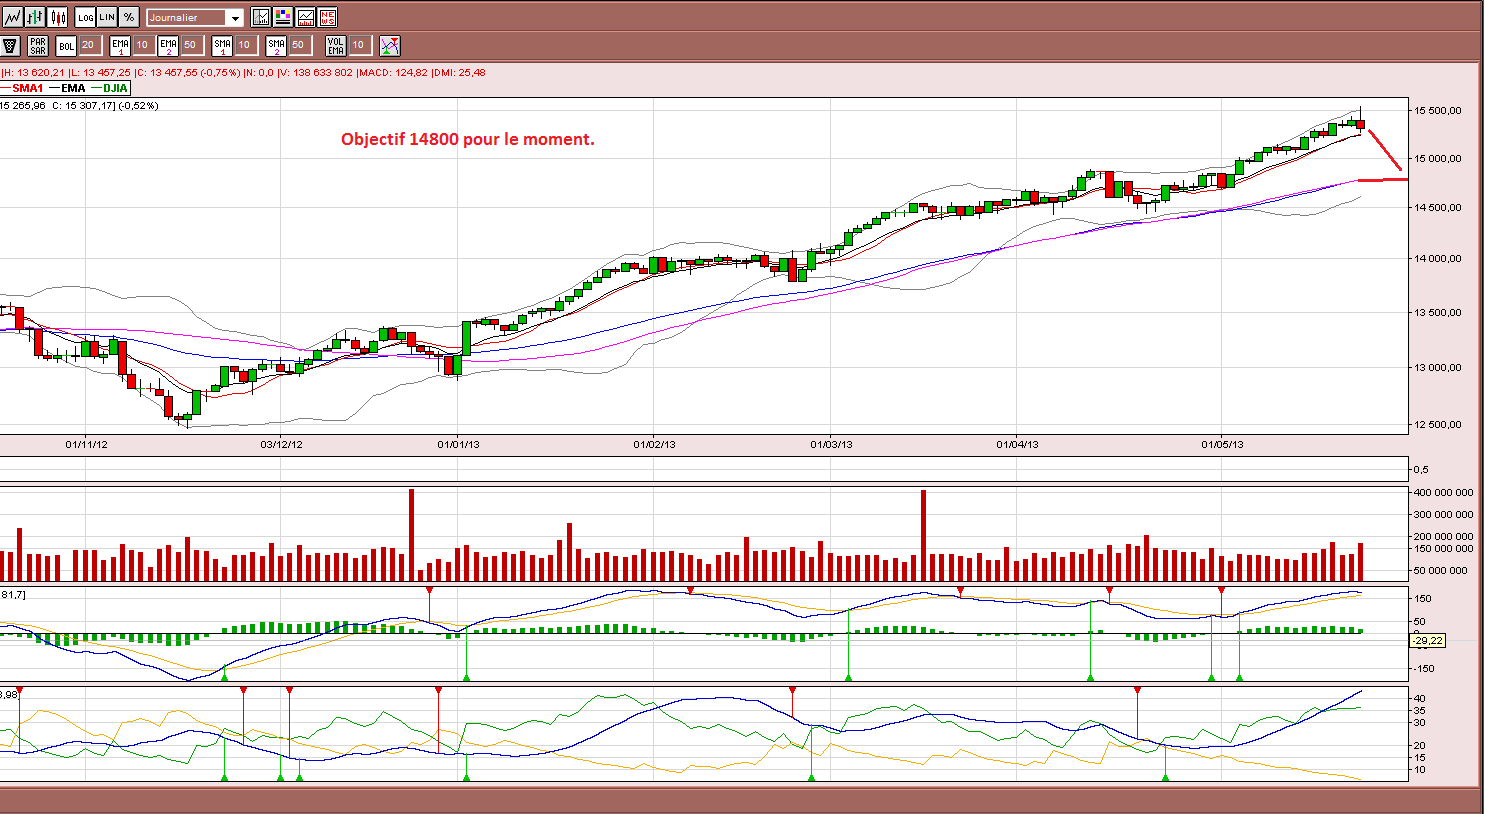The image size is (1485, 814).
Task: Switch to bar chart style
Action: point(35,17)
